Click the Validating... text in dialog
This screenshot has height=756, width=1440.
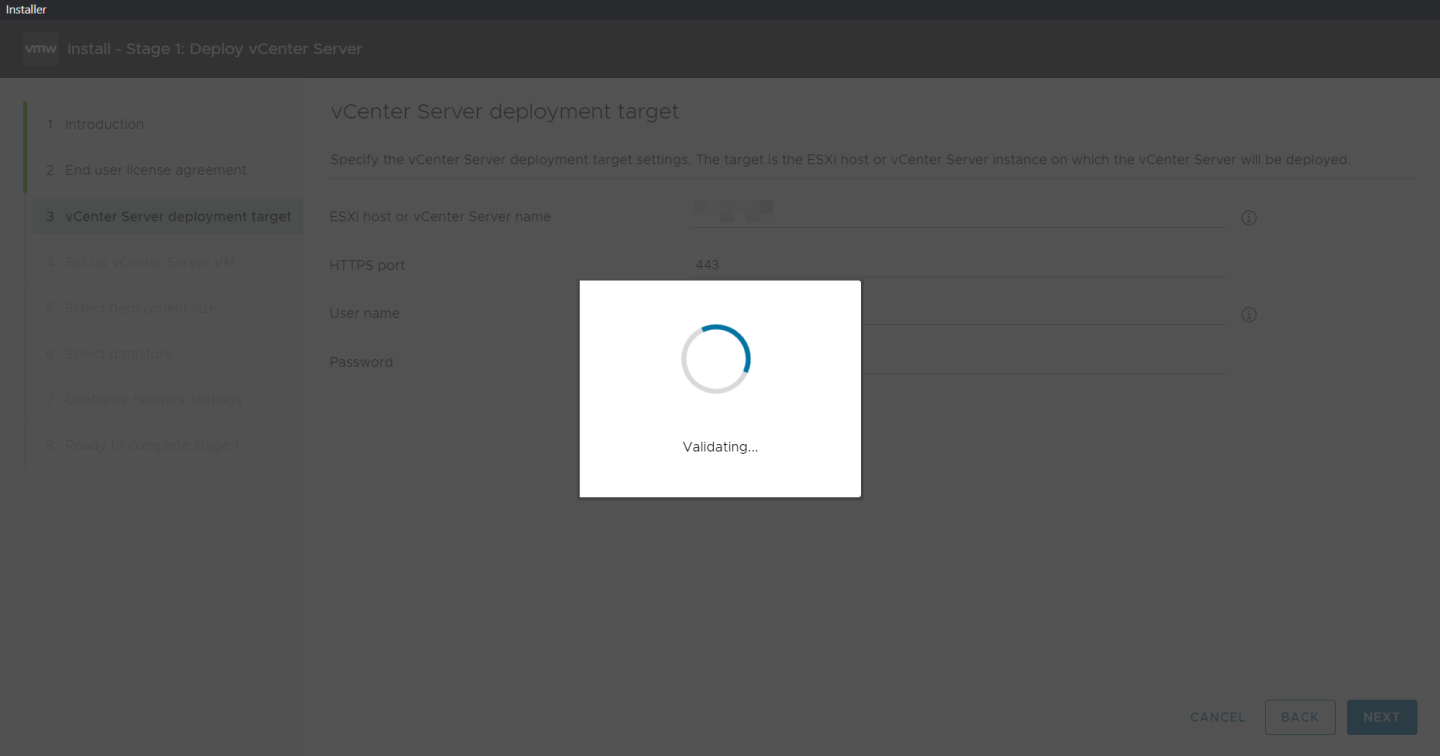[720, 448]
